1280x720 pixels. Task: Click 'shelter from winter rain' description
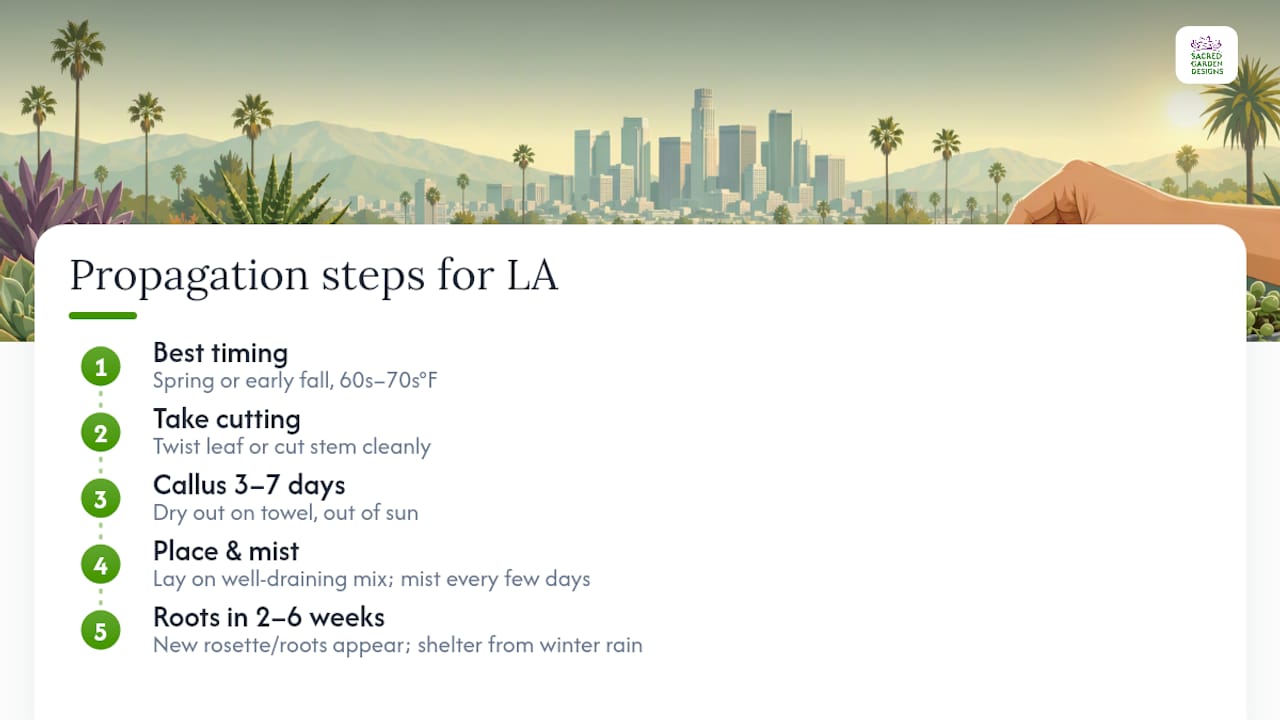pyautogui.click(x=529, y=645)
